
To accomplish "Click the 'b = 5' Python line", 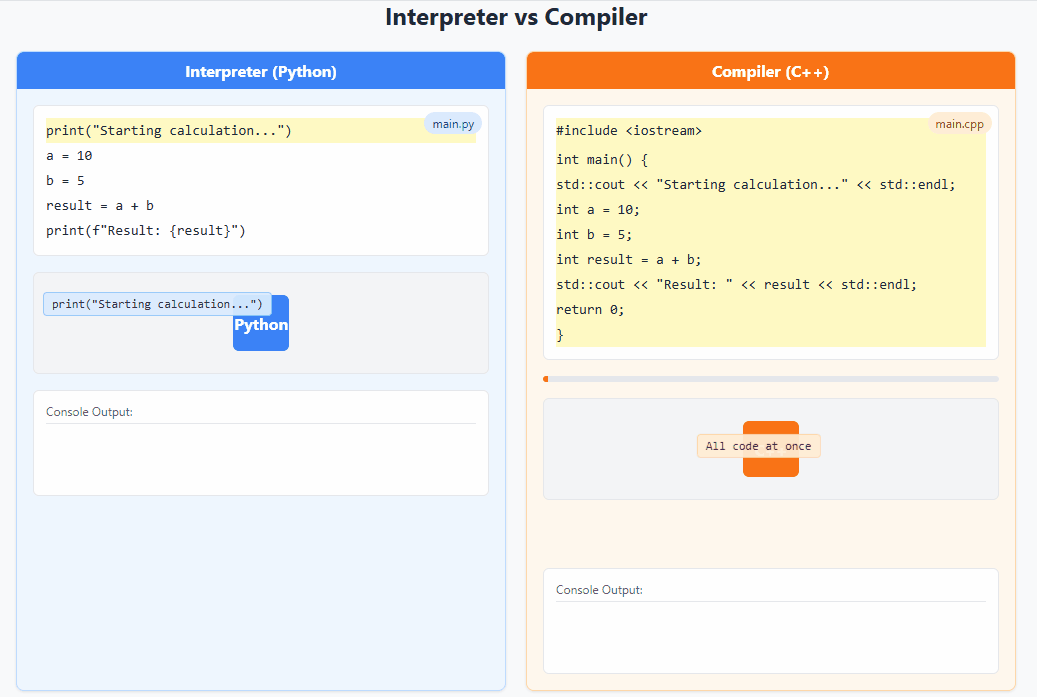I will pyautogui.click(x=261, y=181).
